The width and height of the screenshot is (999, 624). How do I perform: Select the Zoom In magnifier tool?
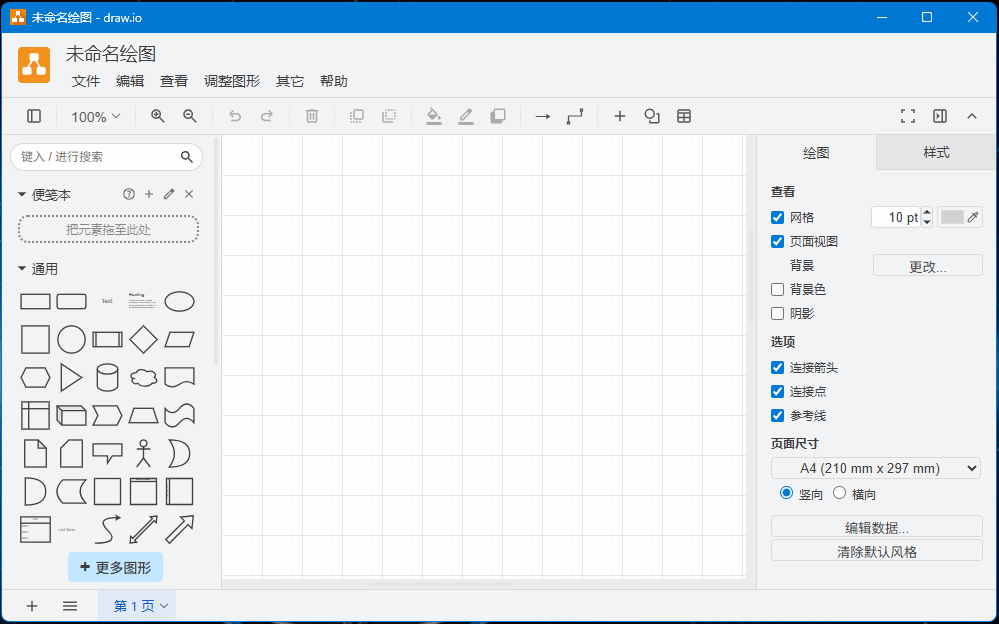pyautogui.click(x=156, y=116)
